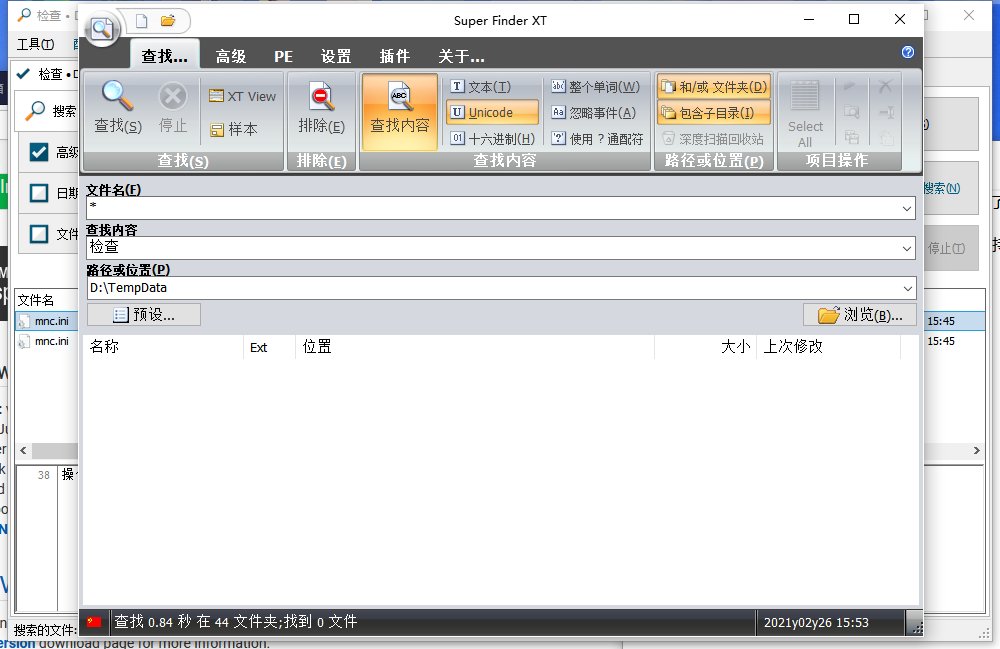Viewport: 1000px width, 649px height.
Task: Switch to the 设置 tab
Action: click(x=336, y=57)
